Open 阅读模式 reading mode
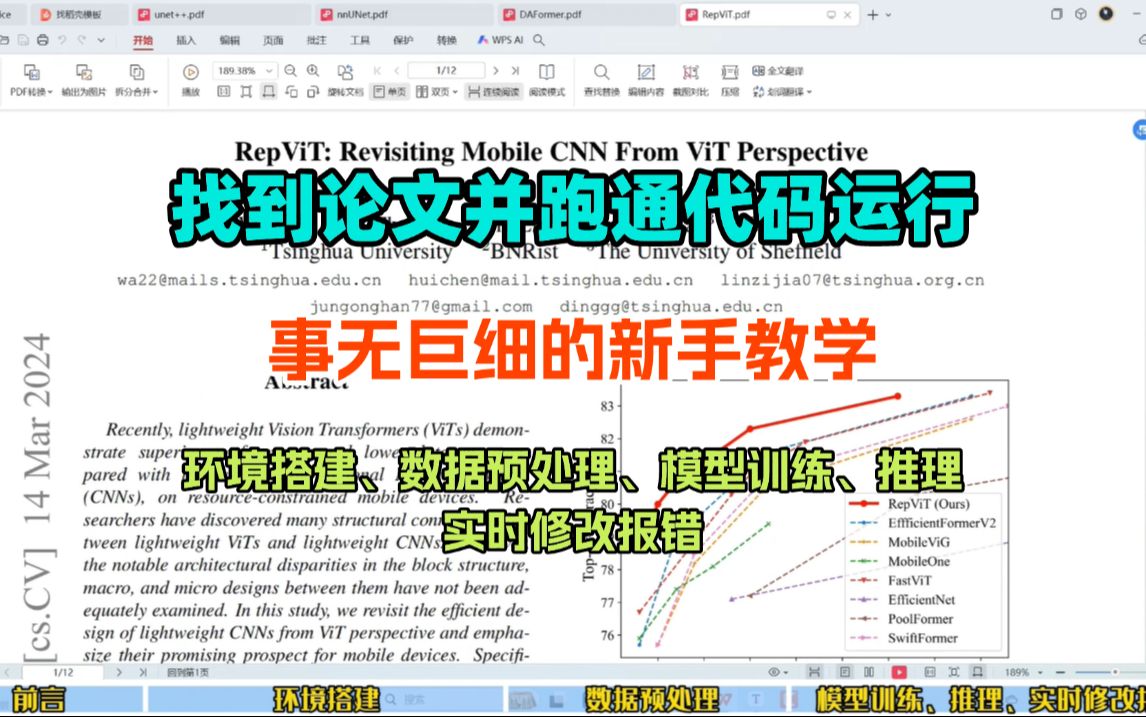Image resolution: width=1146 pixels, height=717 pixels. pyautogui.click(x=547, y=80)
